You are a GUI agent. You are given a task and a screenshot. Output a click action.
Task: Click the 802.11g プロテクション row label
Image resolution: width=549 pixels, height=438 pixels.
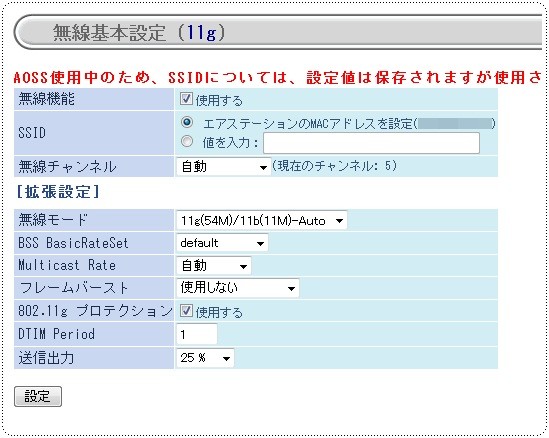(95, 311)
